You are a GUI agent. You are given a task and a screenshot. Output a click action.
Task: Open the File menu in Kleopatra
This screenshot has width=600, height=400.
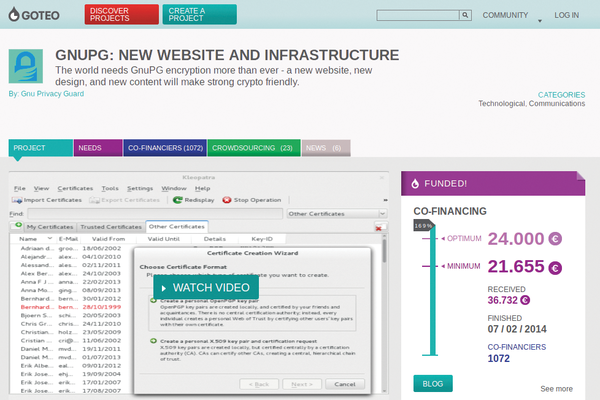click(20, 188)
